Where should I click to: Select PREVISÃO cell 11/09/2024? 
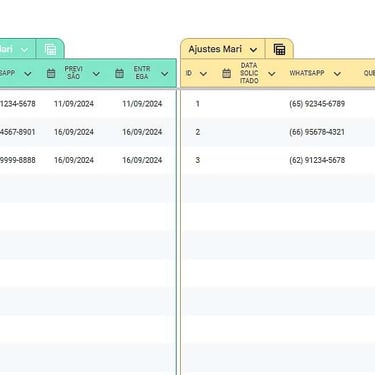pos(74,104)
